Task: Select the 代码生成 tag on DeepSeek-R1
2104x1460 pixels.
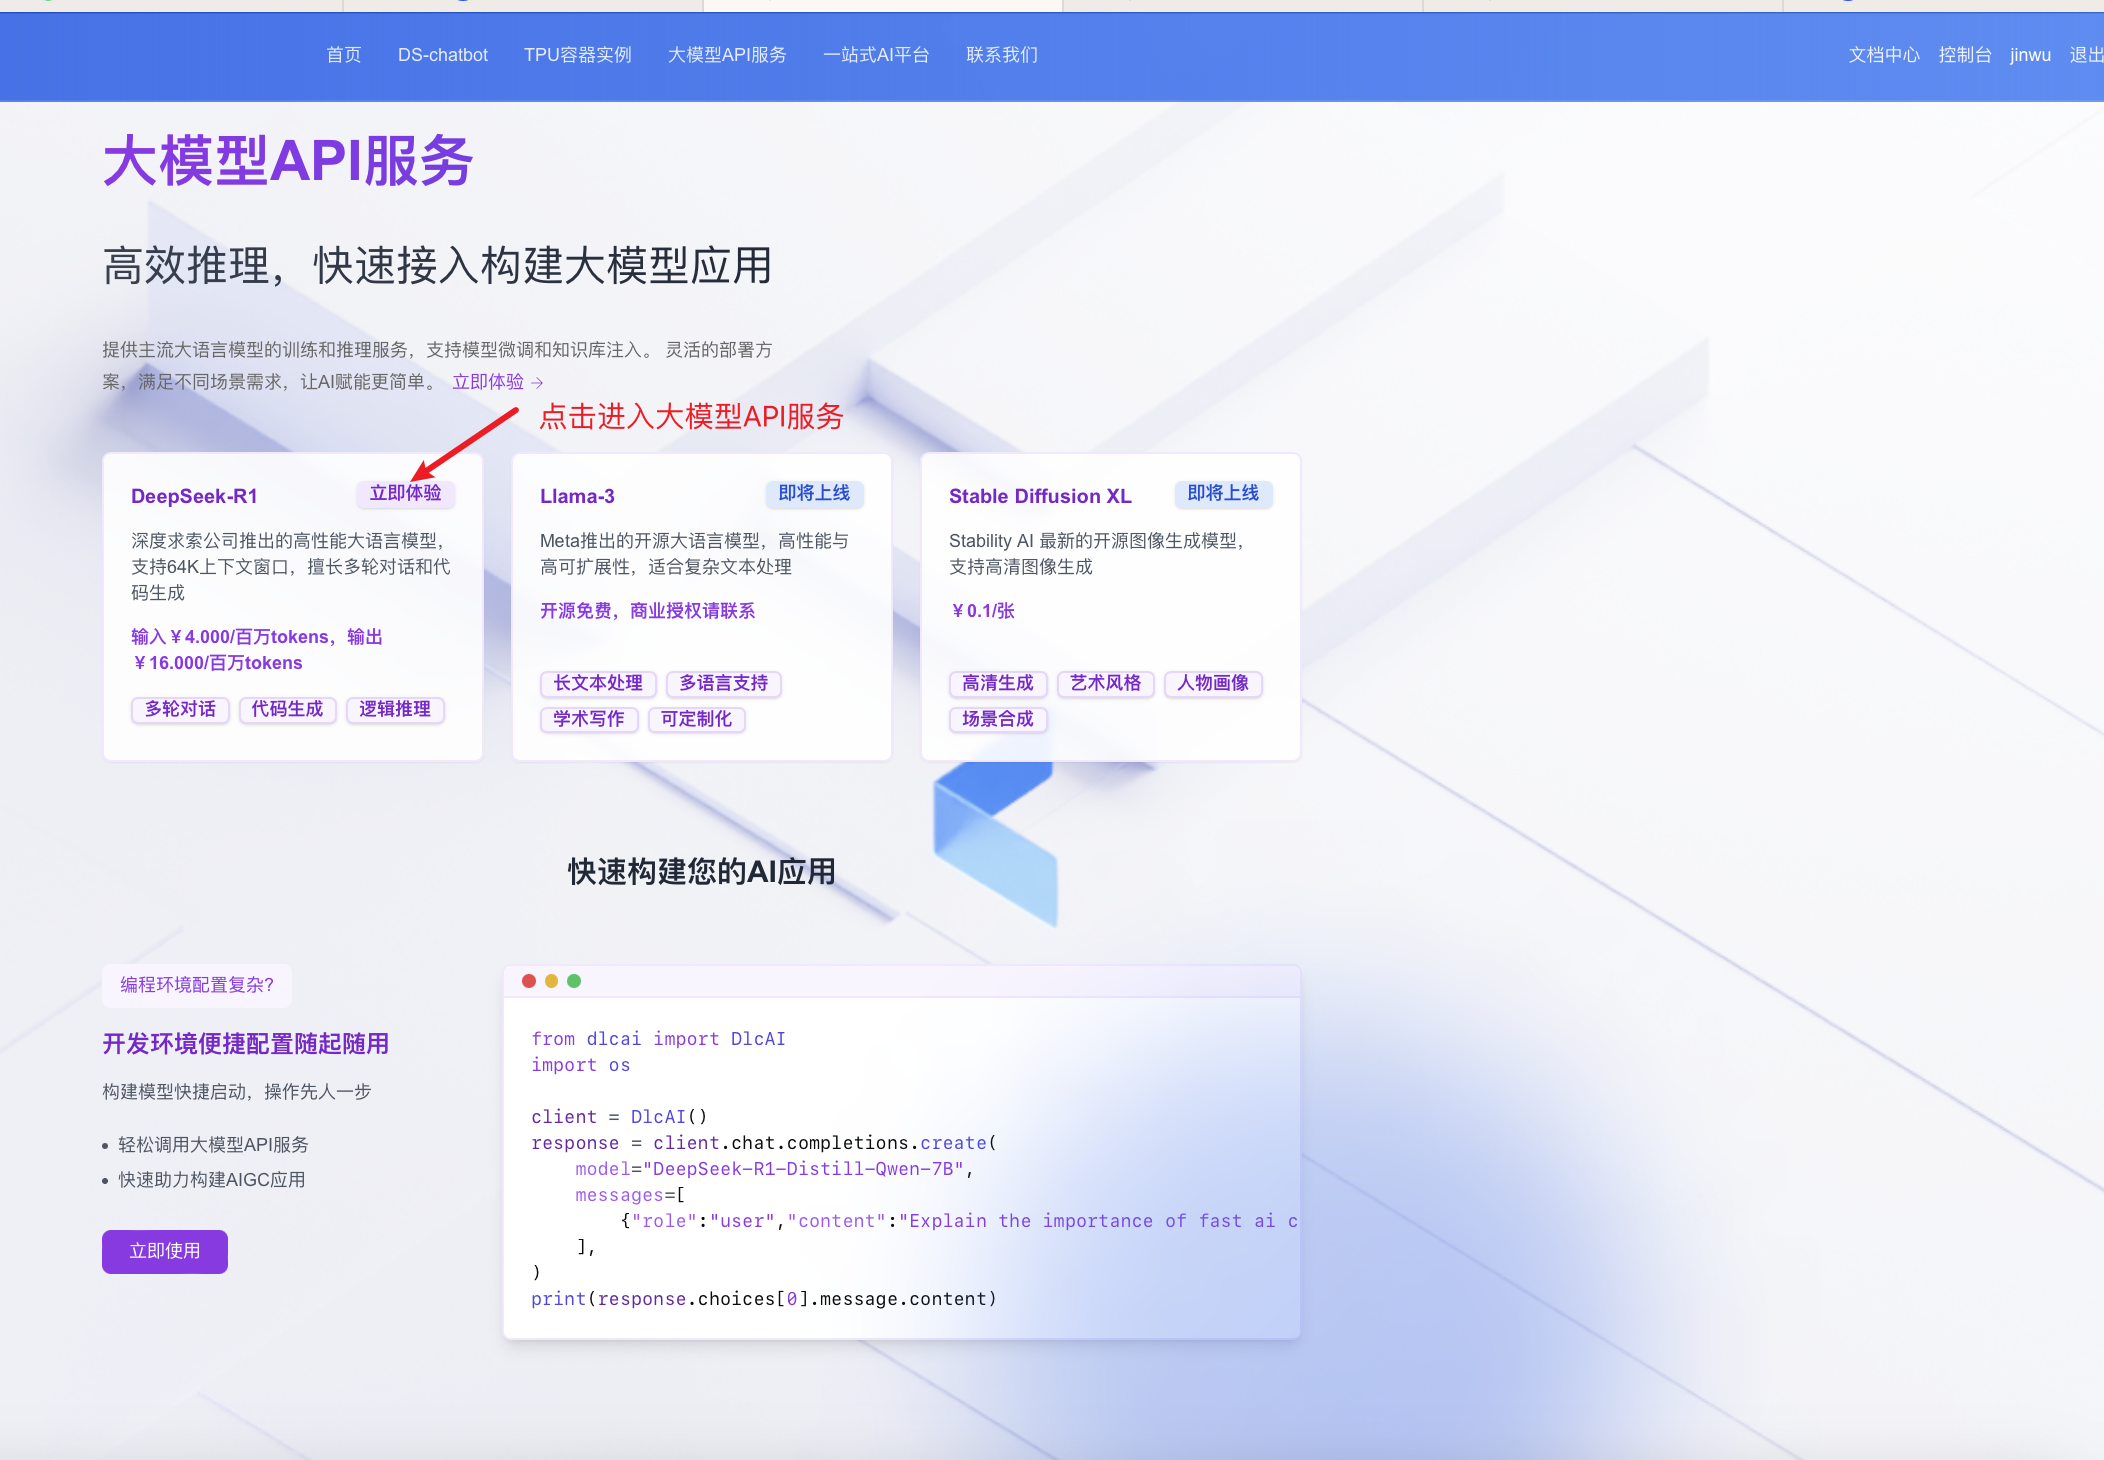Action: pyautogui.click(x=288, y=710)
